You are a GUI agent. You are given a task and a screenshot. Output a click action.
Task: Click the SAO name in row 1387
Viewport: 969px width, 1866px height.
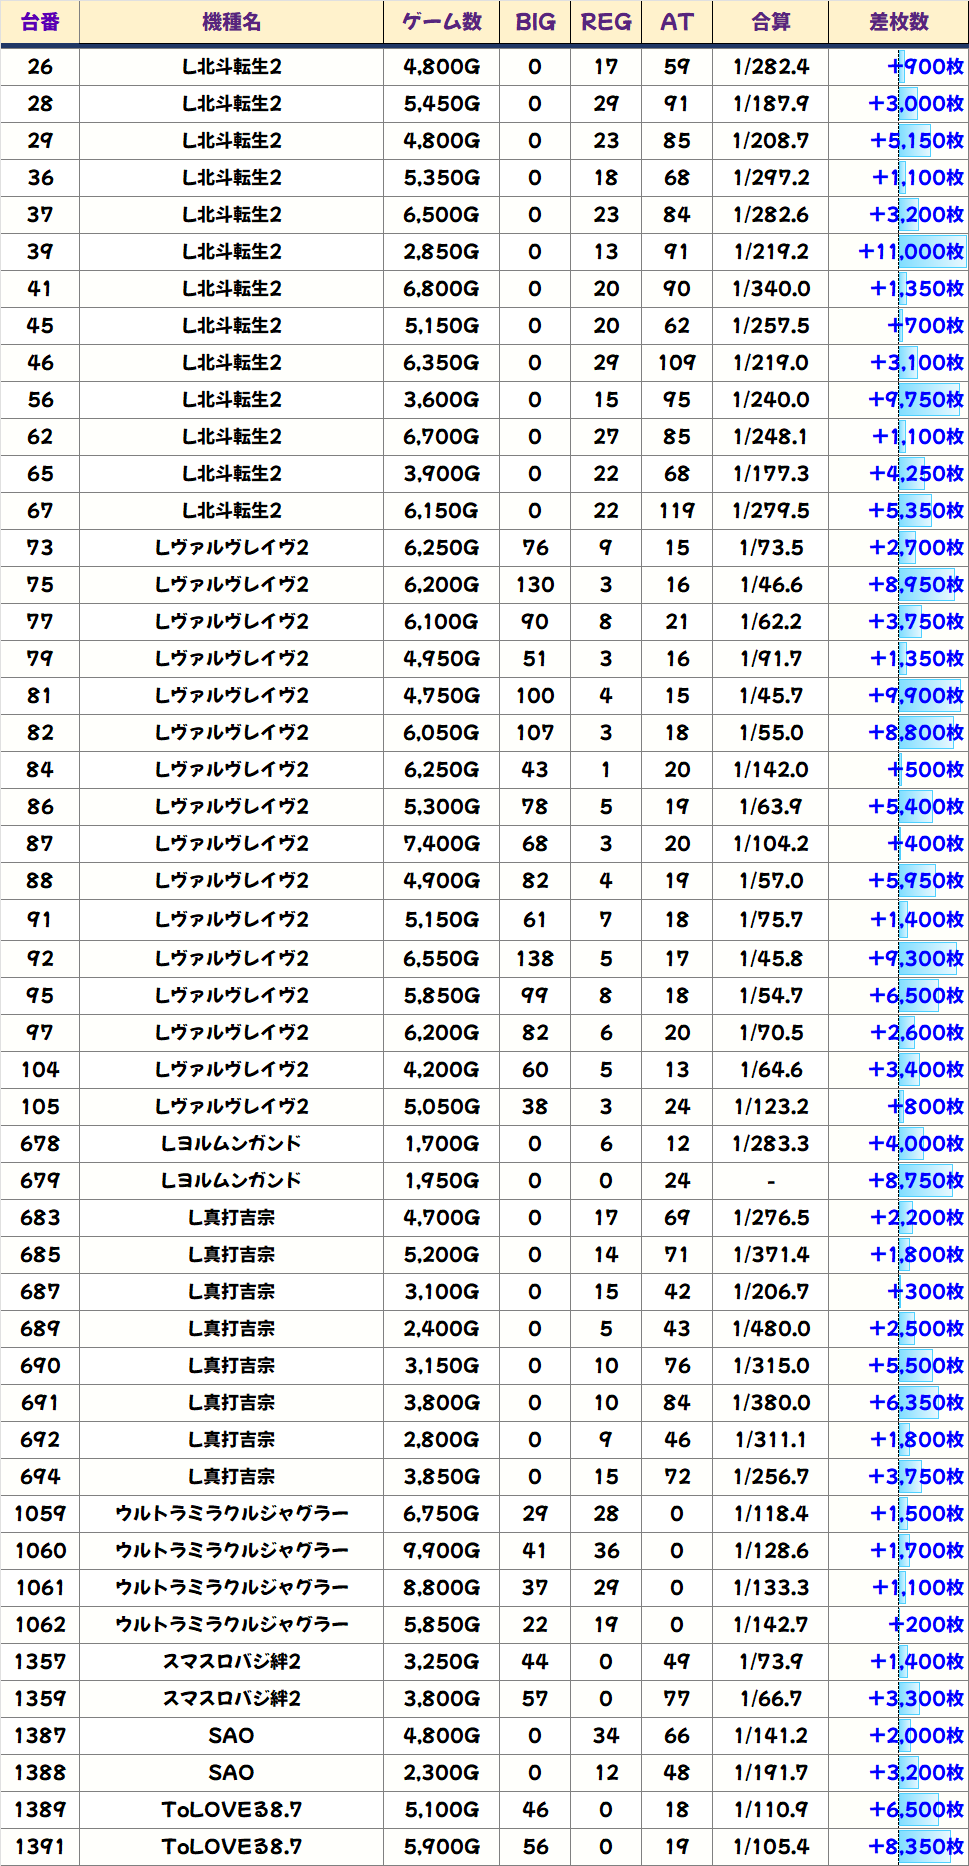pos(231,1736)
